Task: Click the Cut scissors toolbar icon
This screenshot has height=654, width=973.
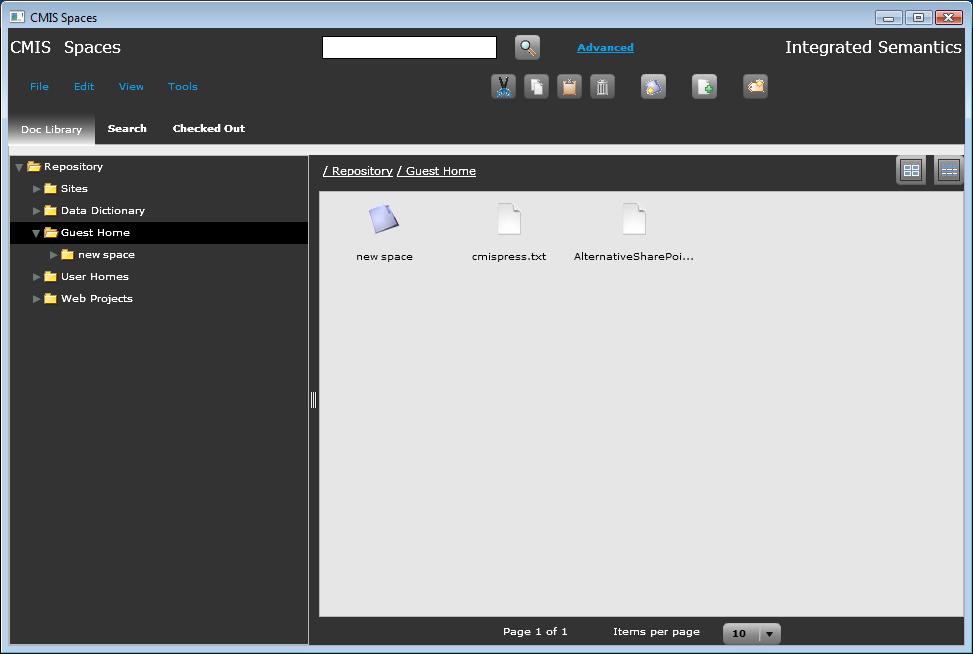Action: point(504,87)
